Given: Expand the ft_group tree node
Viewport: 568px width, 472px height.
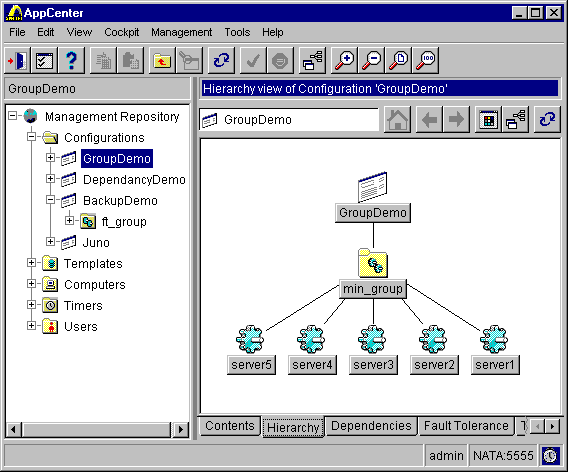Looking at the screenshot, I should (70, 220).
